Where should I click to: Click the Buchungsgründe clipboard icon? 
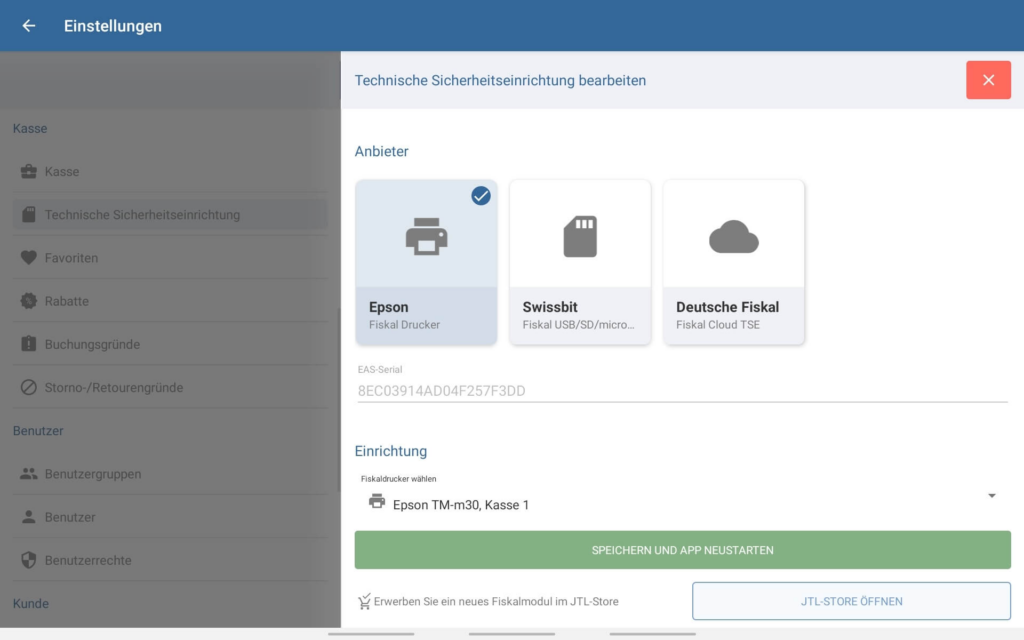click(29, 344)
